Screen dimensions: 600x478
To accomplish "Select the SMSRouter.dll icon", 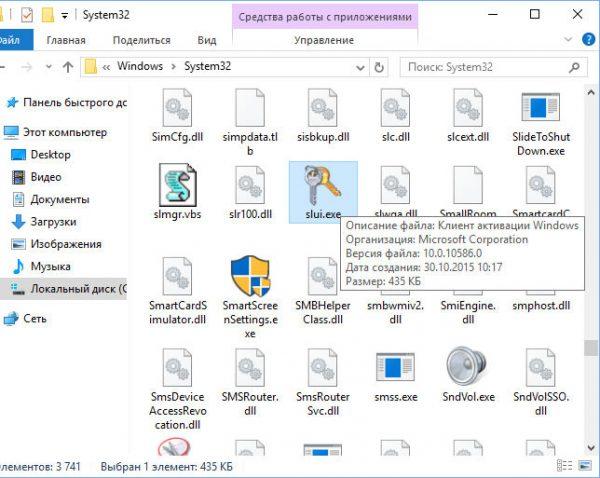I will [x=250, y=367].
